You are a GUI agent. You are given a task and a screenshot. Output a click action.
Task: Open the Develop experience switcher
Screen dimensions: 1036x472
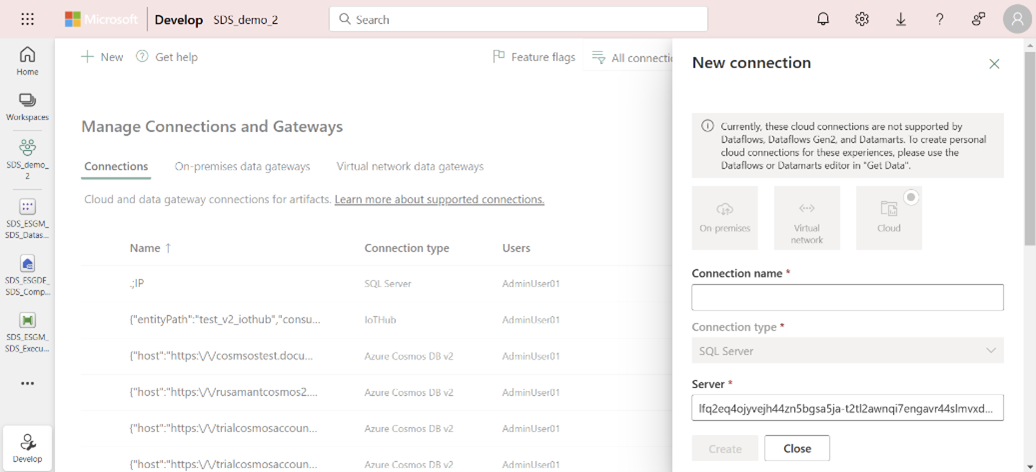[28, 448]
